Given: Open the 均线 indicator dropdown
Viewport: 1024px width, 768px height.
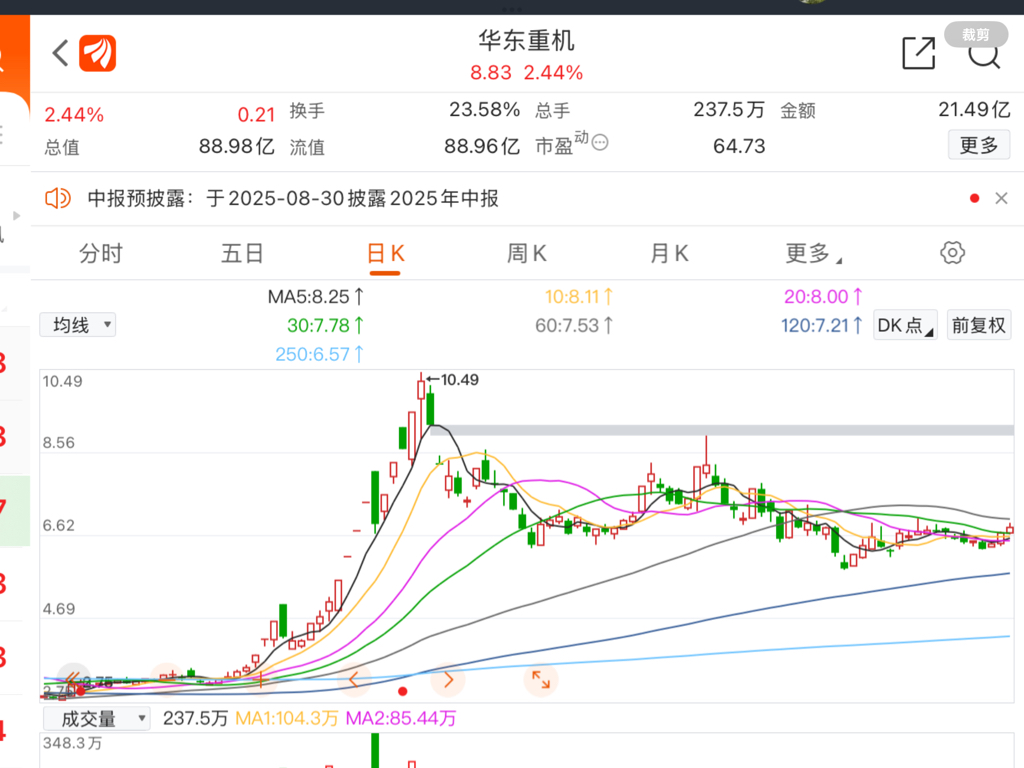Looking at the screenshot, I should click(x=78, y=325).
